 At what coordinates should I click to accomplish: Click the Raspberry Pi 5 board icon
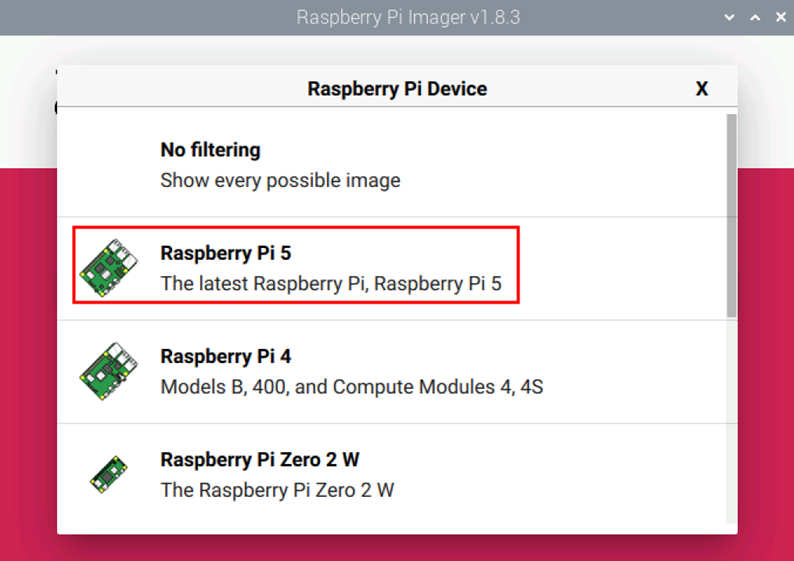[108, 267]
